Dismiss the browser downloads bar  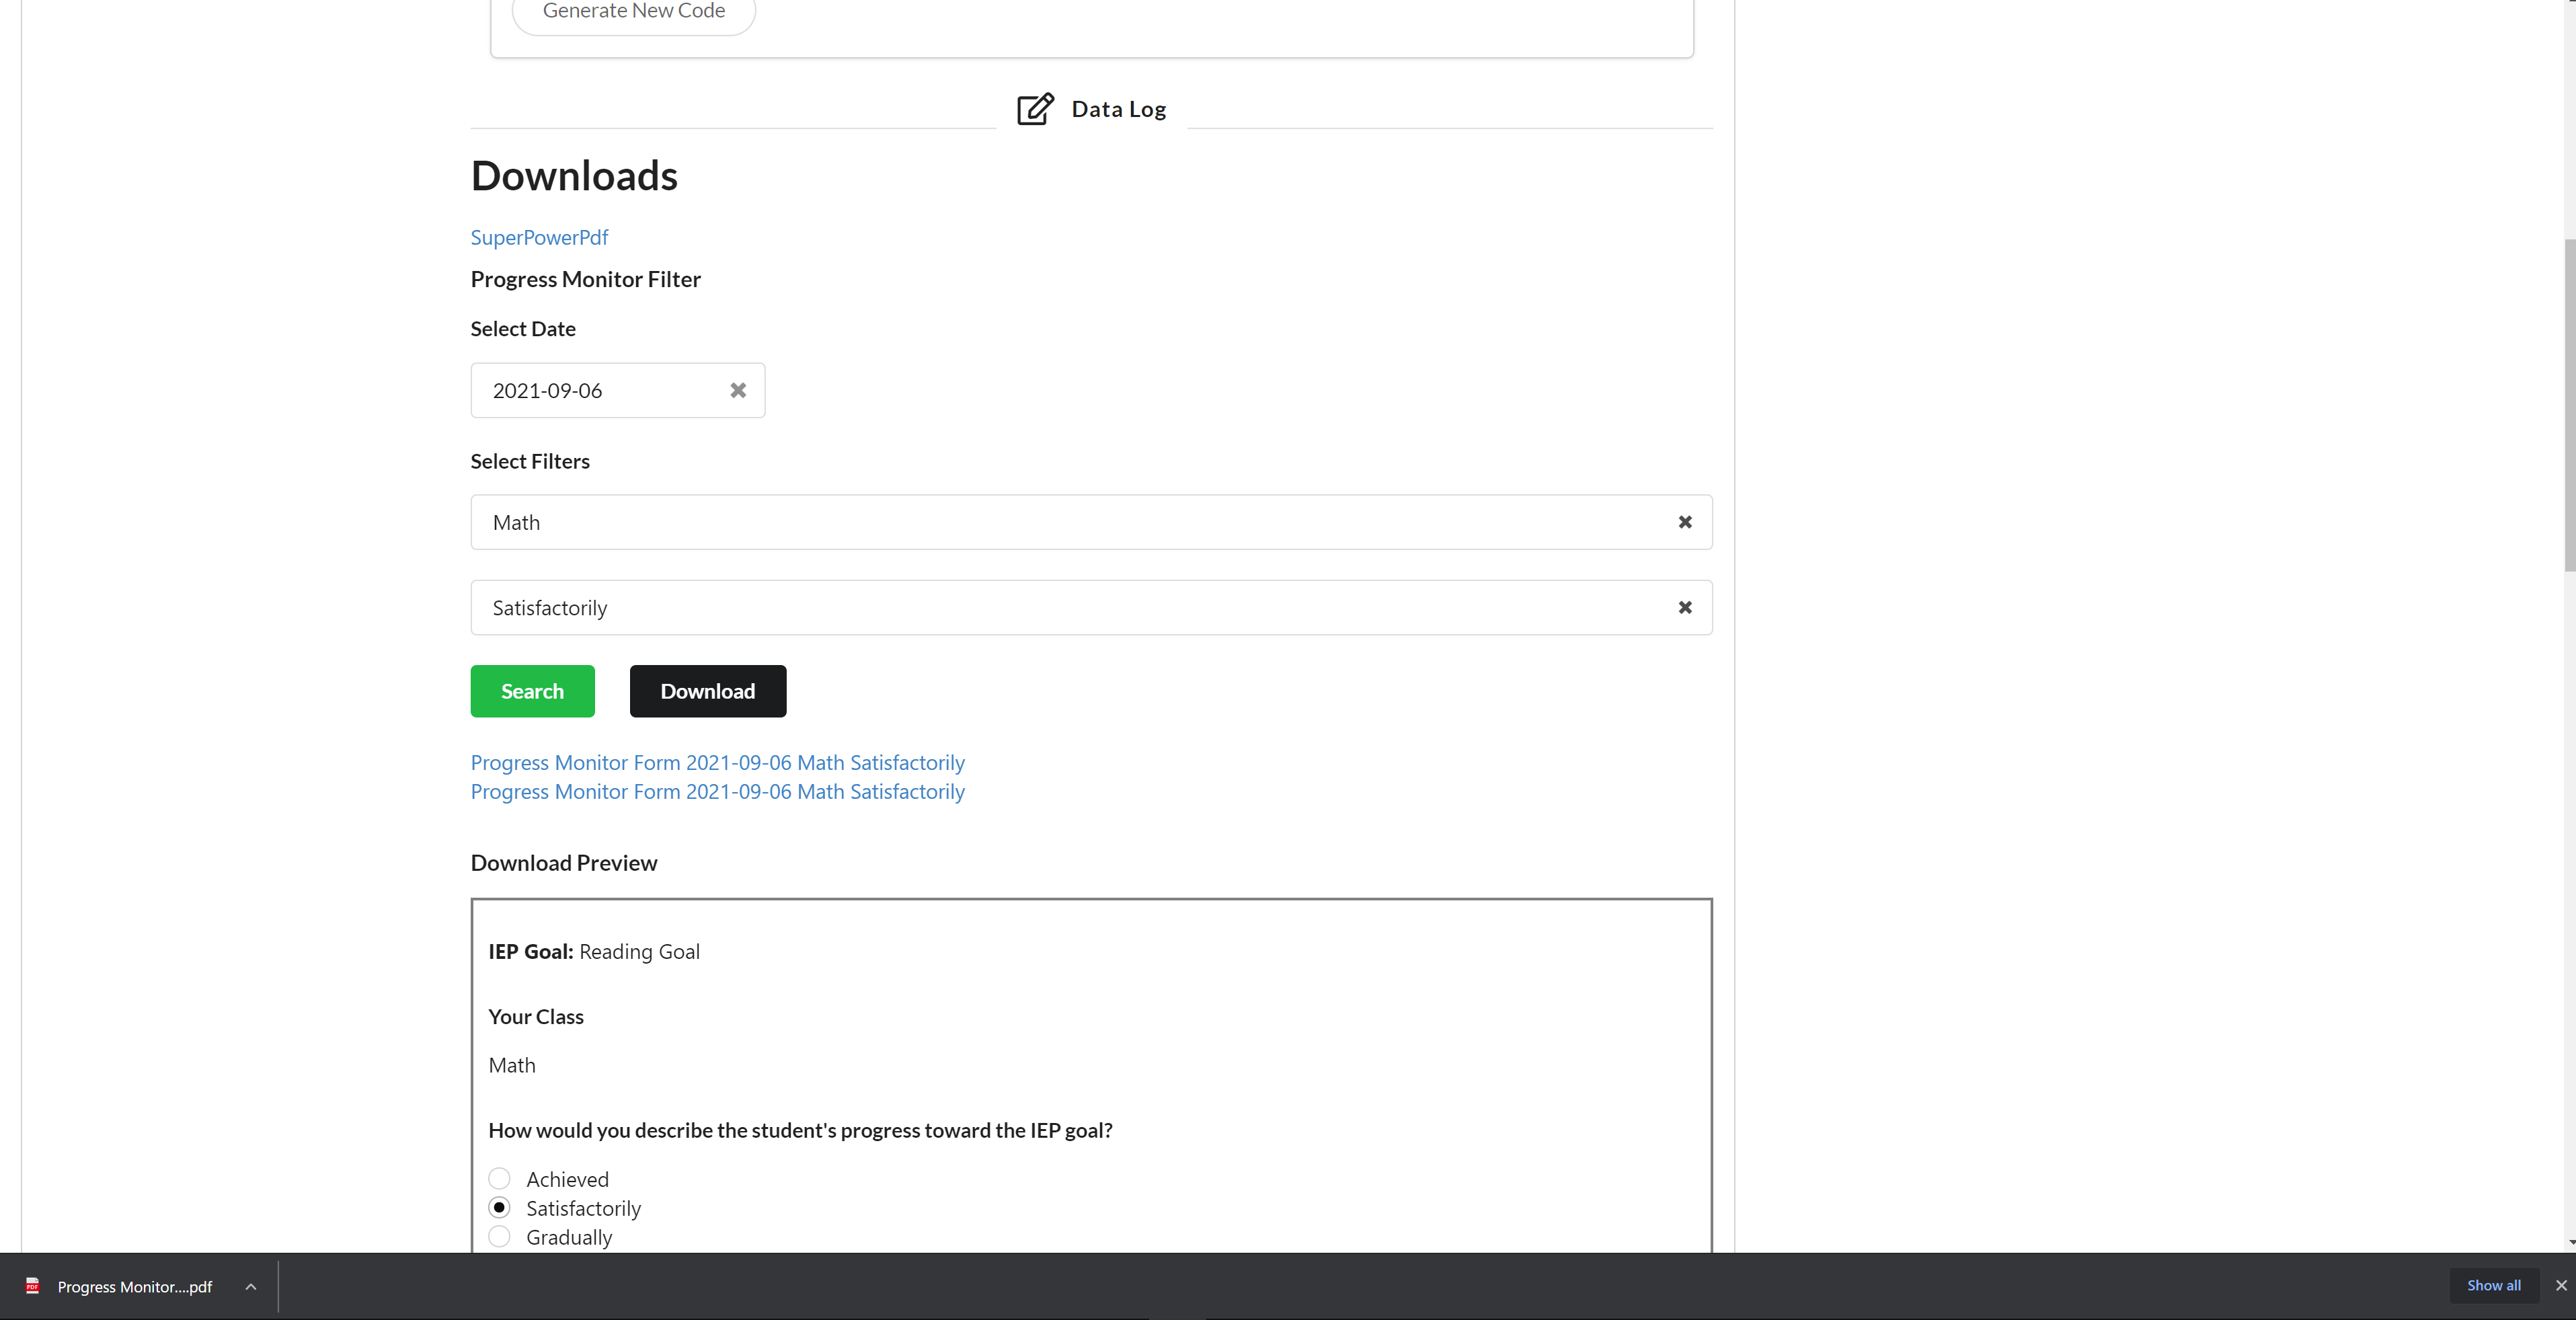coord(2561,1286)
